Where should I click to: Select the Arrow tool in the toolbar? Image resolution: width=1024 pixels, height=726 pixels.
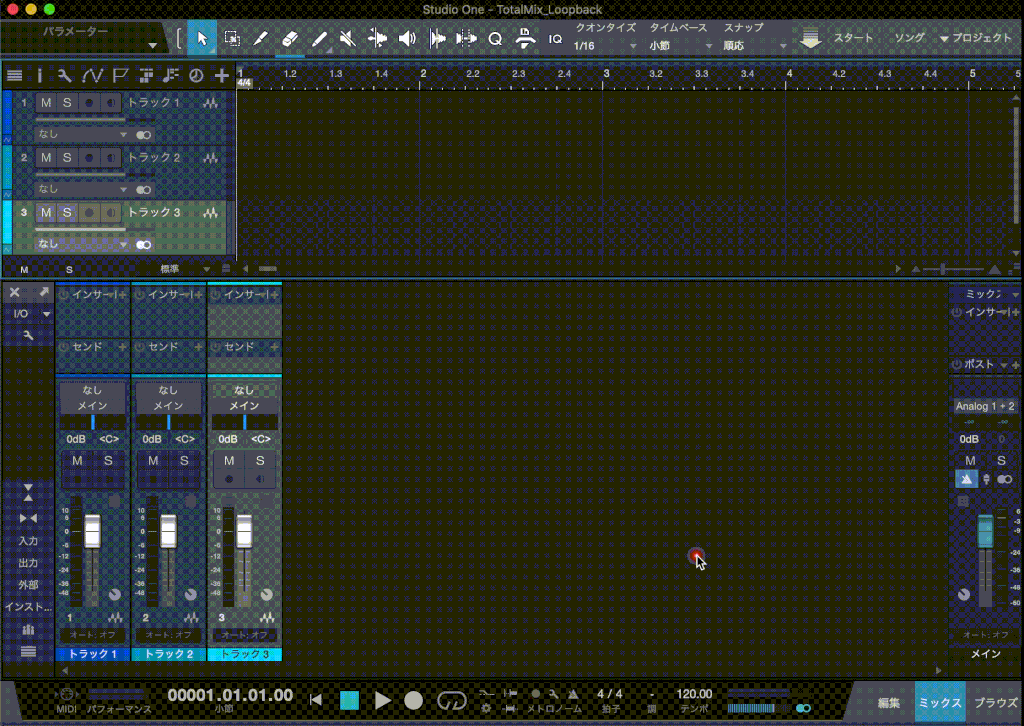[x=201, y=38]
